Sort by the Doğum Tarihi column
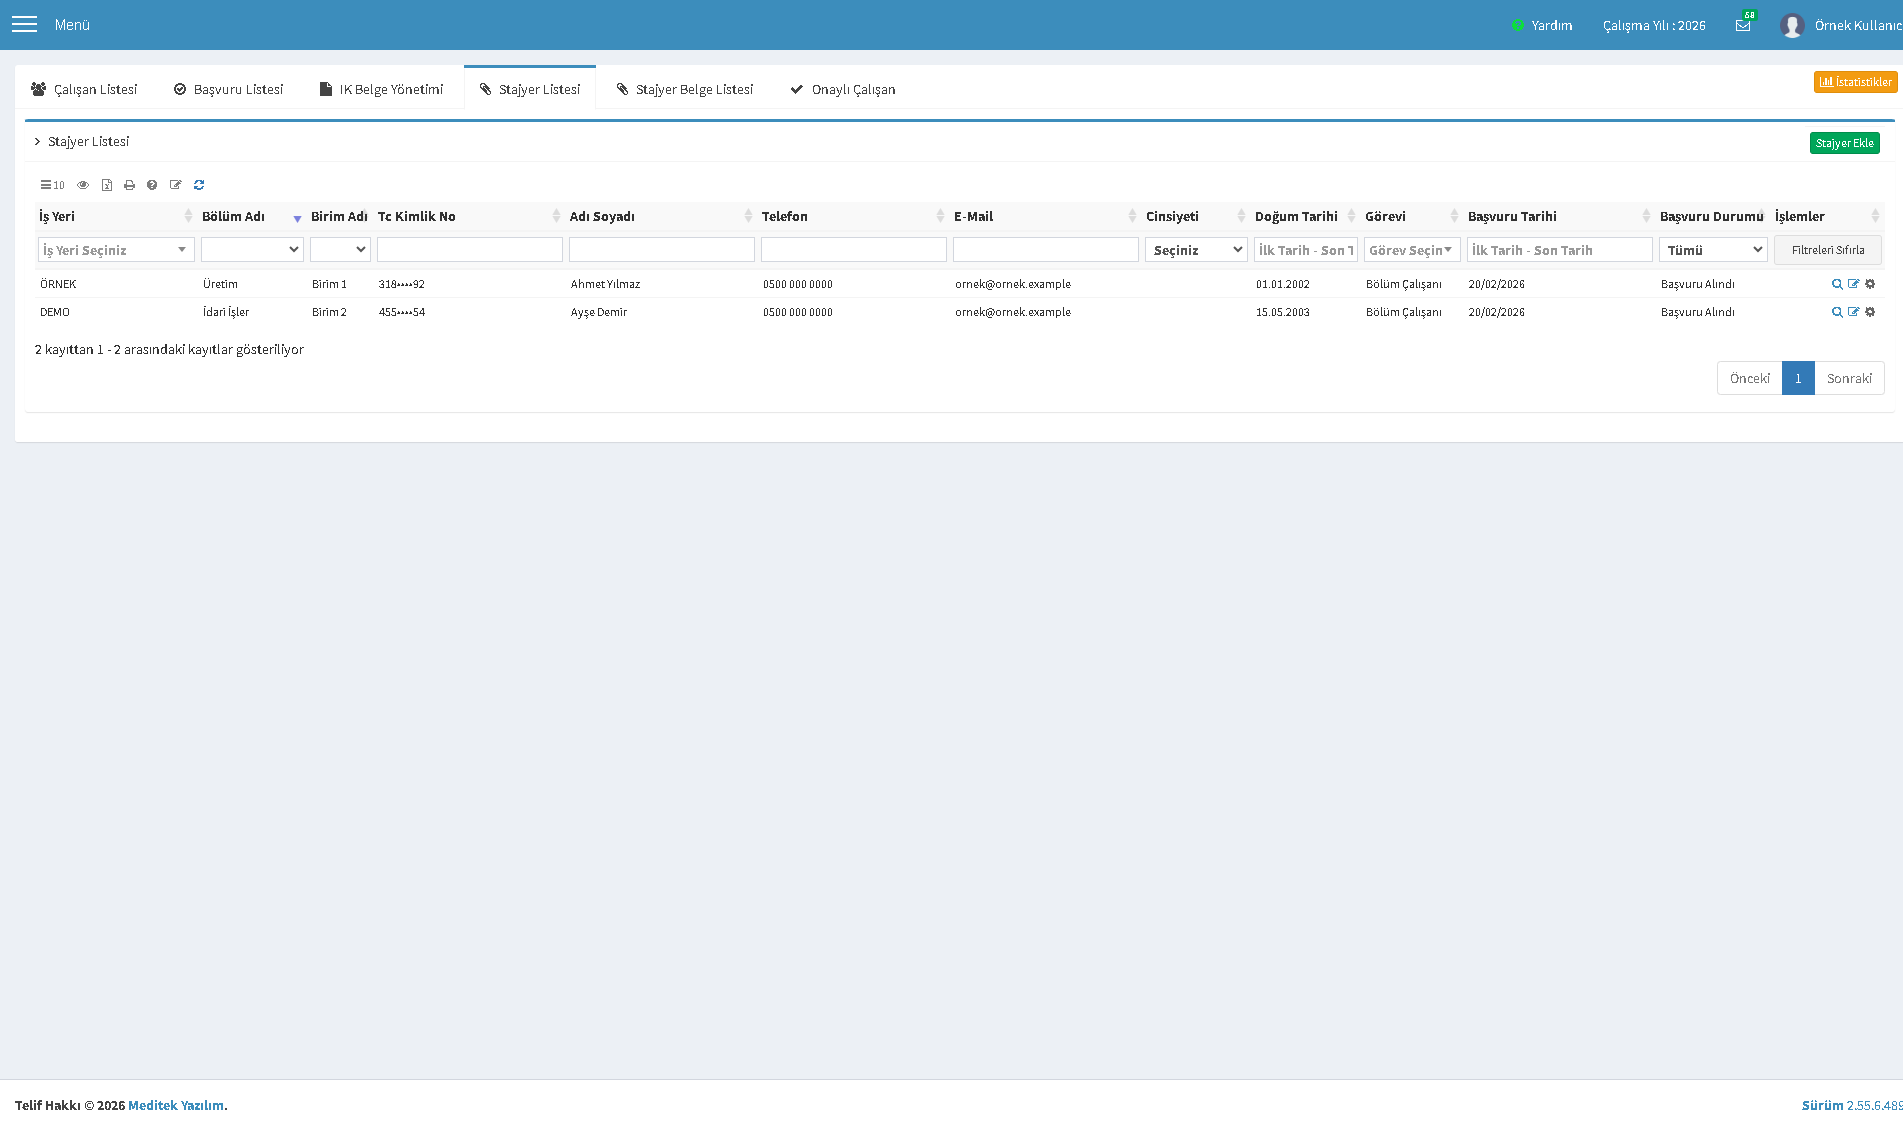 pos(1351,216)
